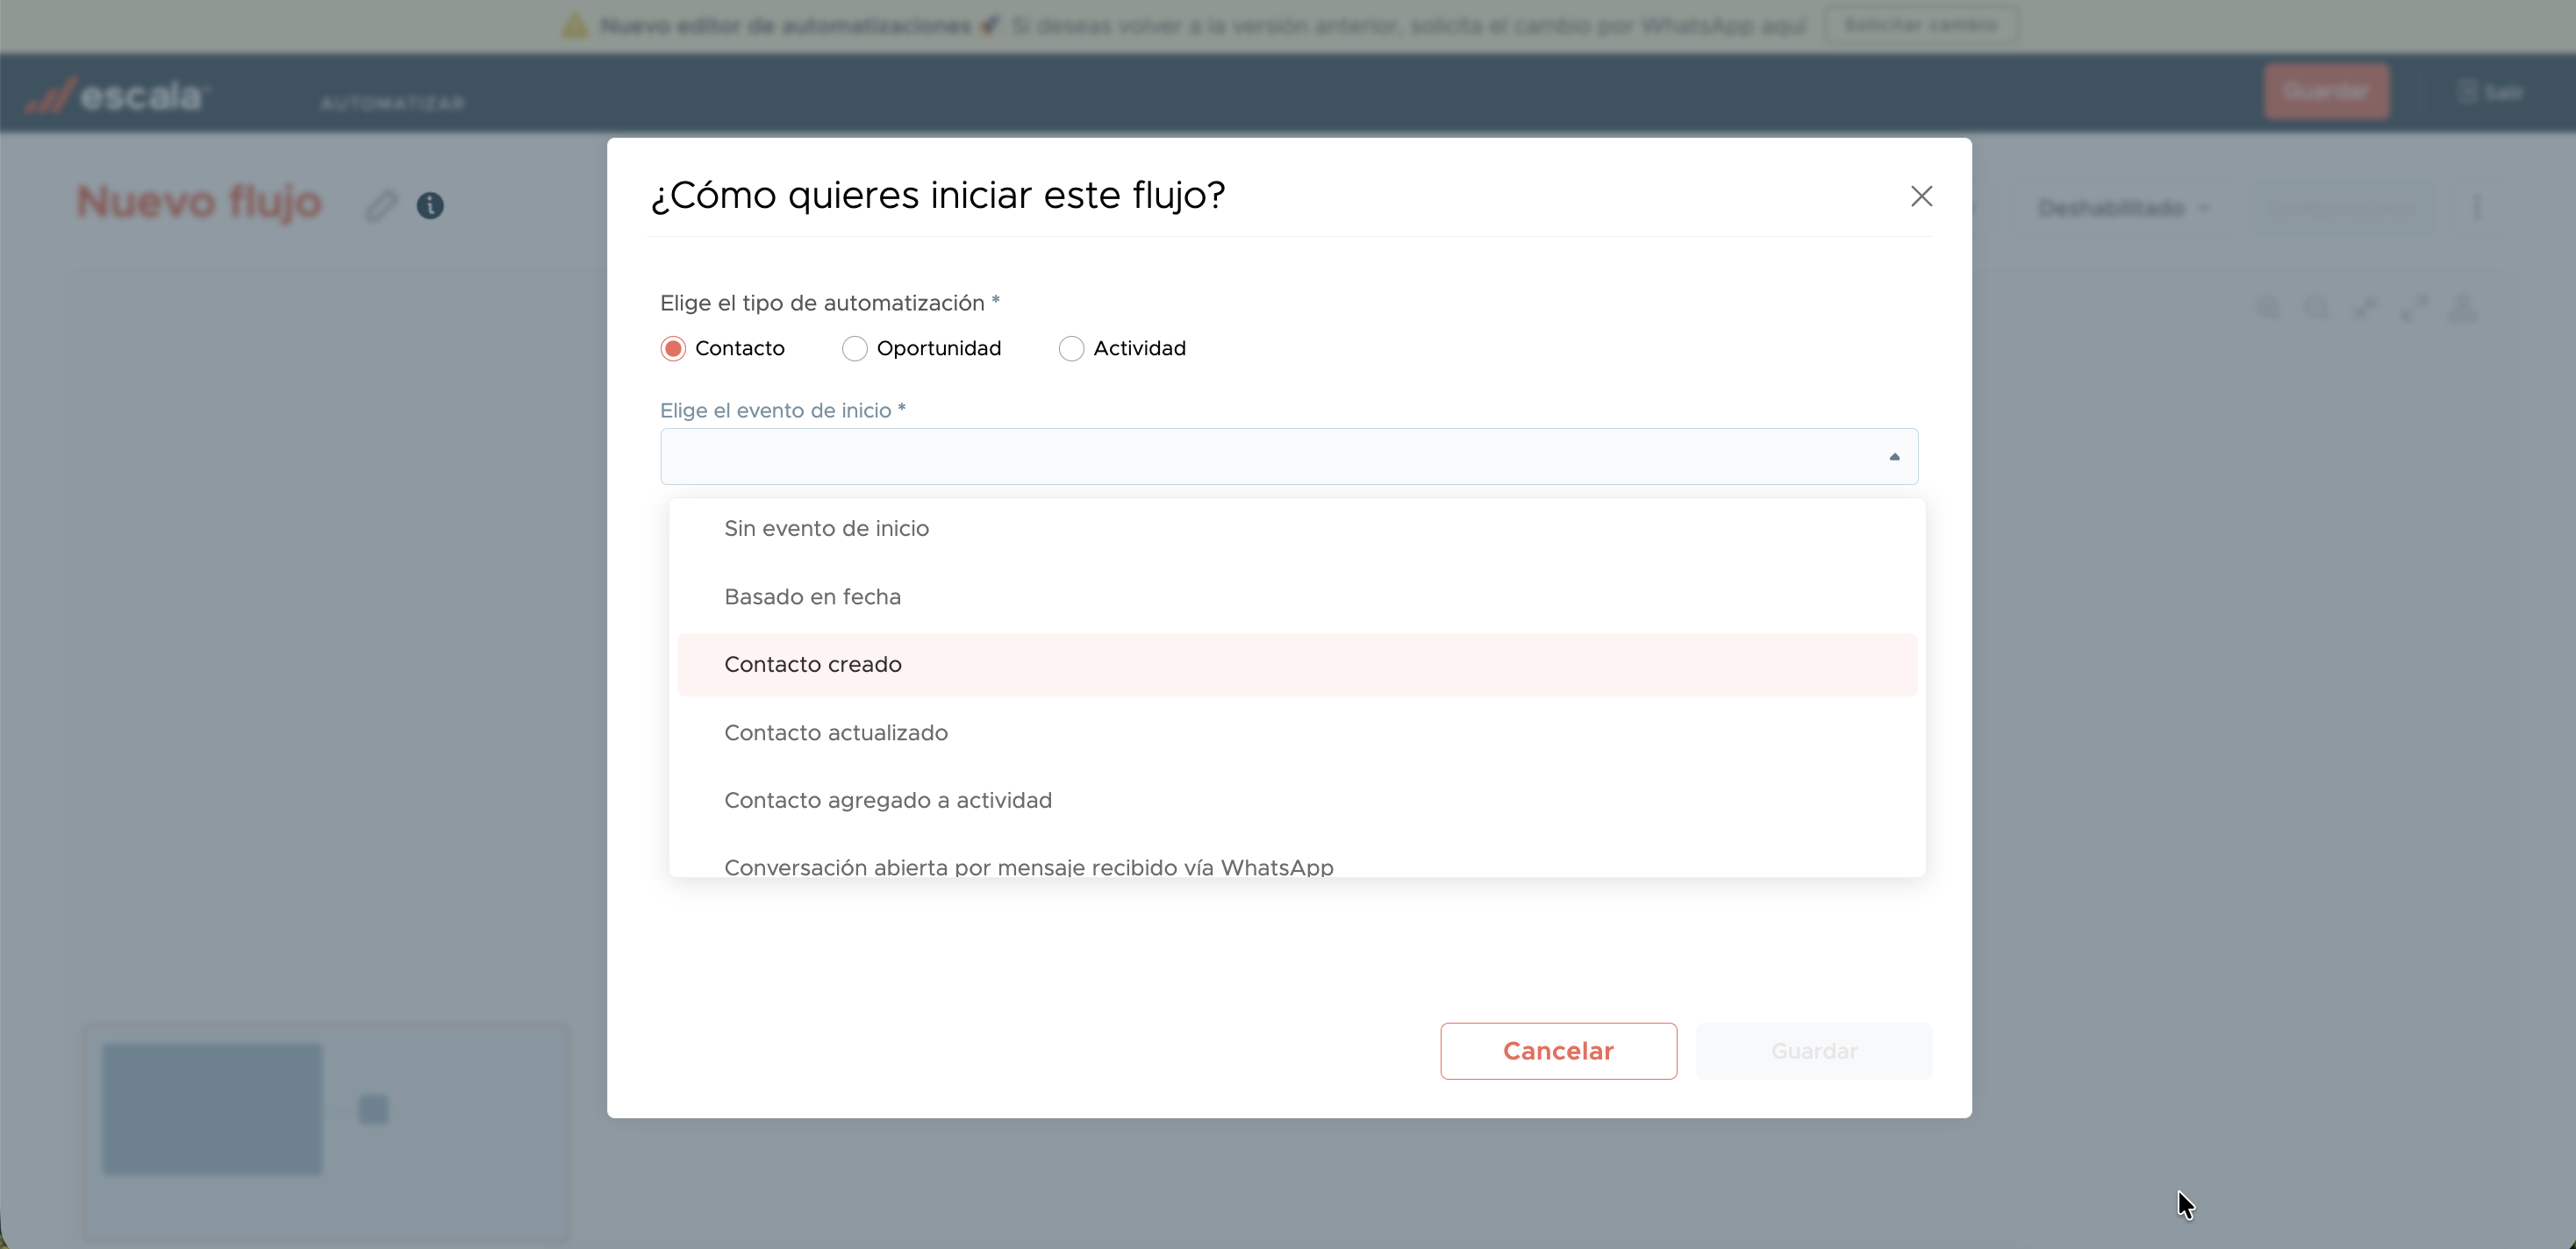The height and width of the screenshot is (1249, 2576).
Task: Close the flow start dialog with X
Action: point(1921,196)
